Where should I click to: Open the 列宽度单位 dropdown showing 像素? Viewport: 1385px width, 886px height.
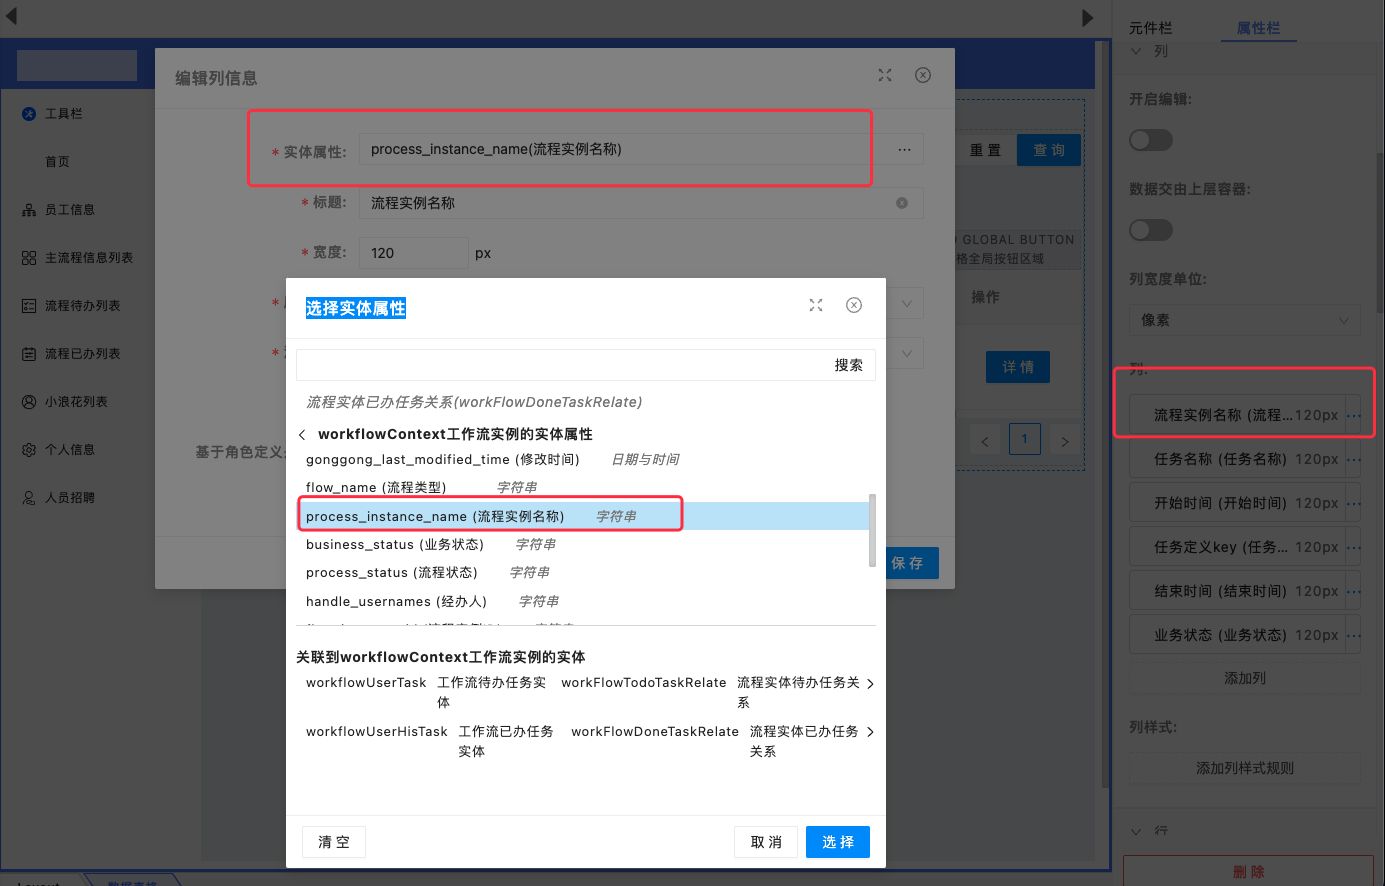[x=1244, y=320]
